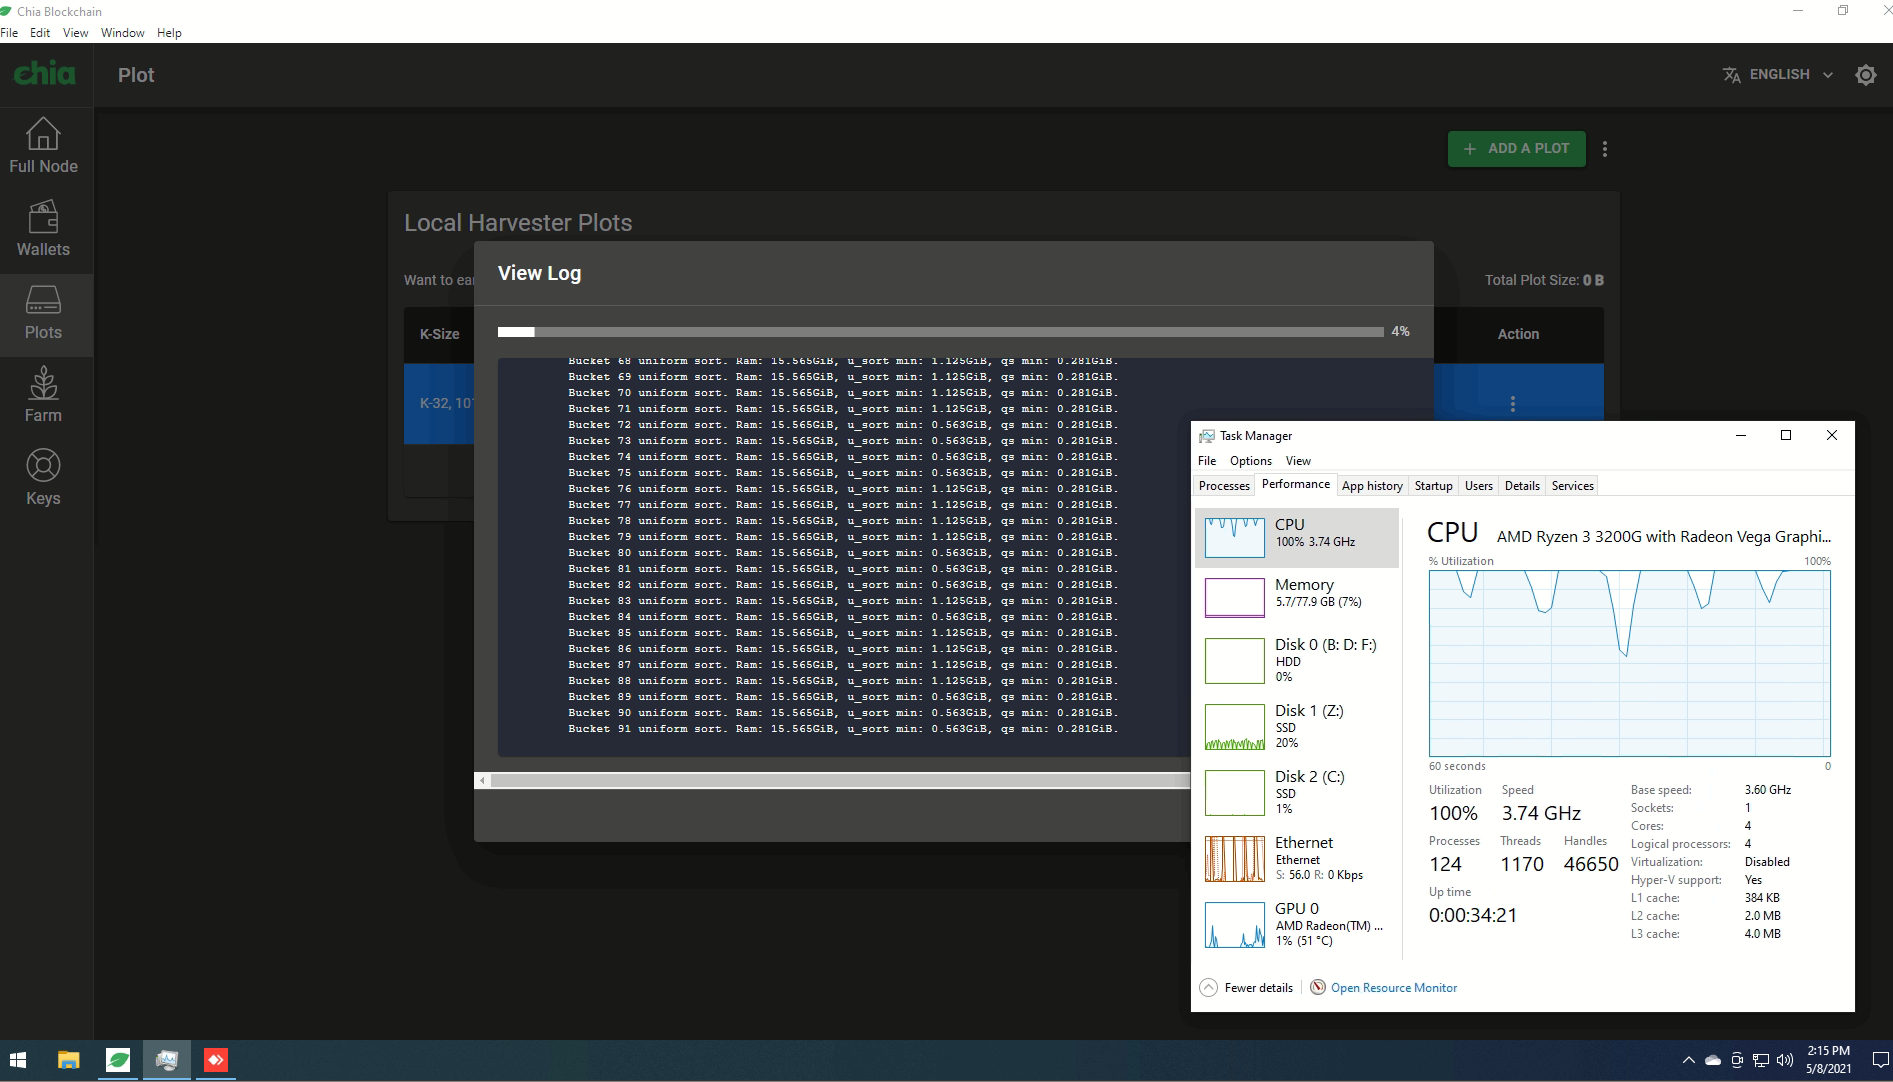Screen dimensions: 1893x1082
Task: Open the plot row action menu dots
Action: (x=1512, y=404)
